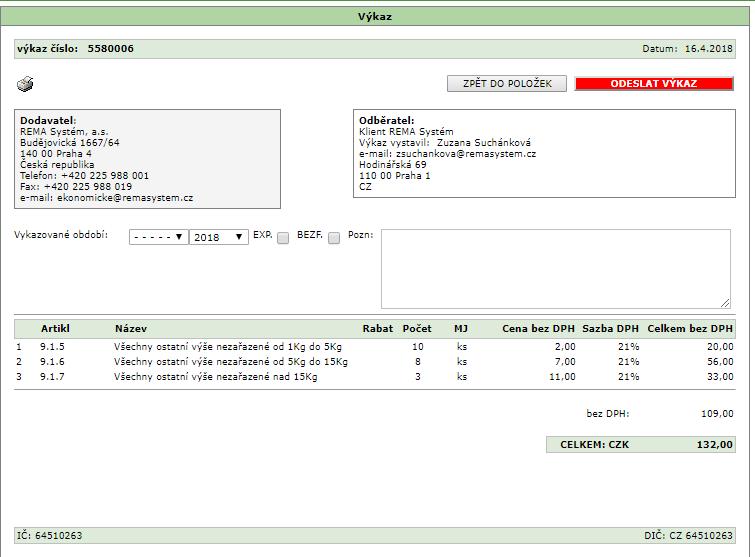Select supplier name REMA Systém, a.s.

pos(64,132)
